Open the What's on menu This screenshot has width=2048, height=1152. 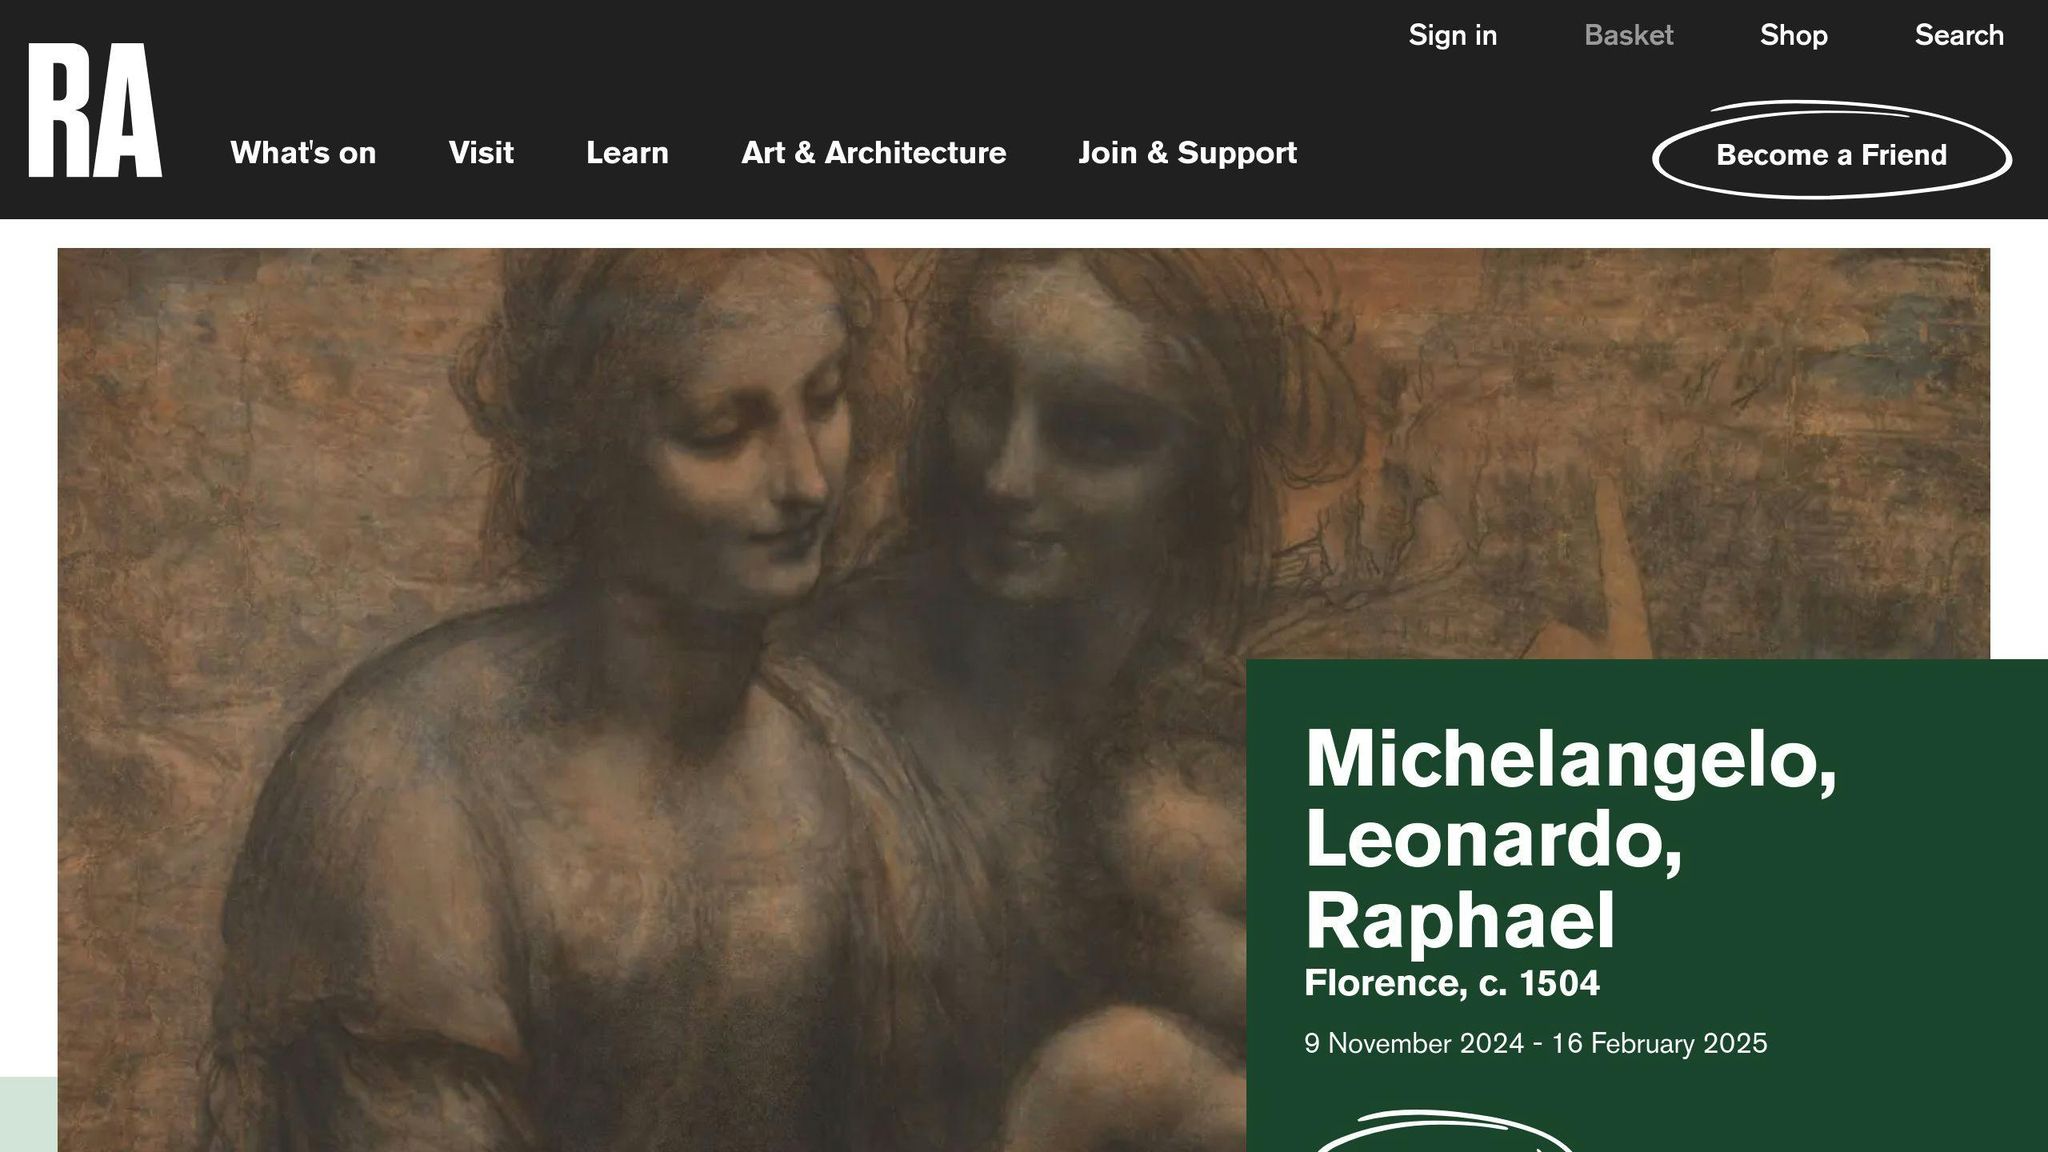tap(303, 153)
